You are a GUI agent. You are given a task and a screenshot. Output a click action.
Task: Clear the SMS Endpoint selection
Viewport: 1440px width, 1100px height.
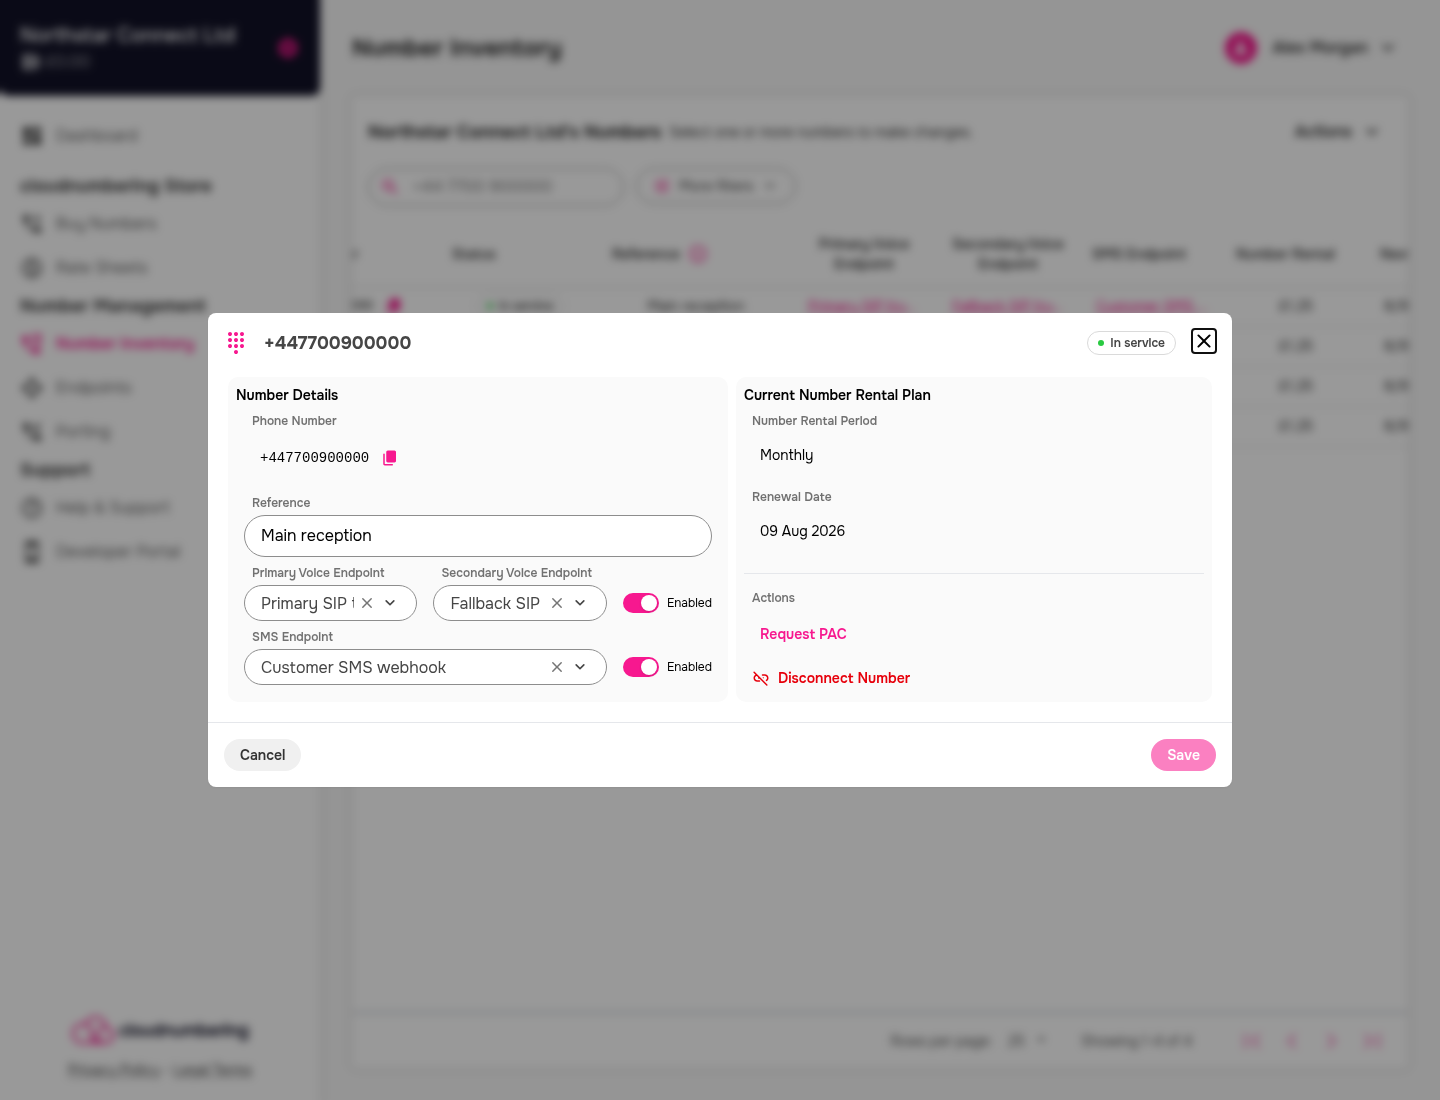(x=557, y=667)
